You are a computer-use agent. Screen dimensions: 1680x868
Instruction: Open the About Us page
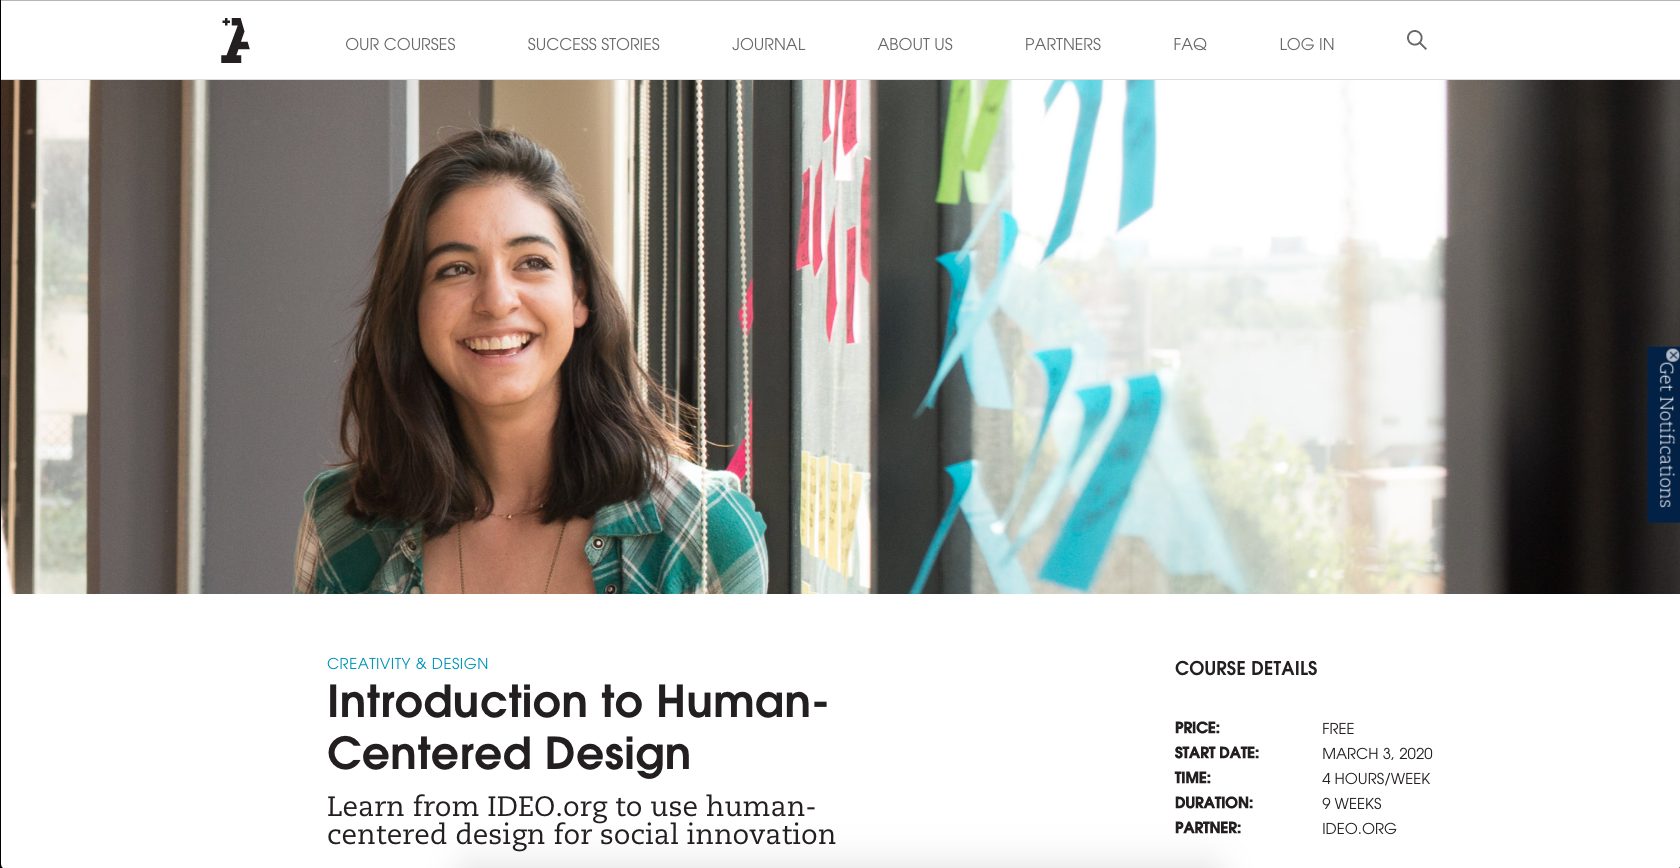pos(915,44)
